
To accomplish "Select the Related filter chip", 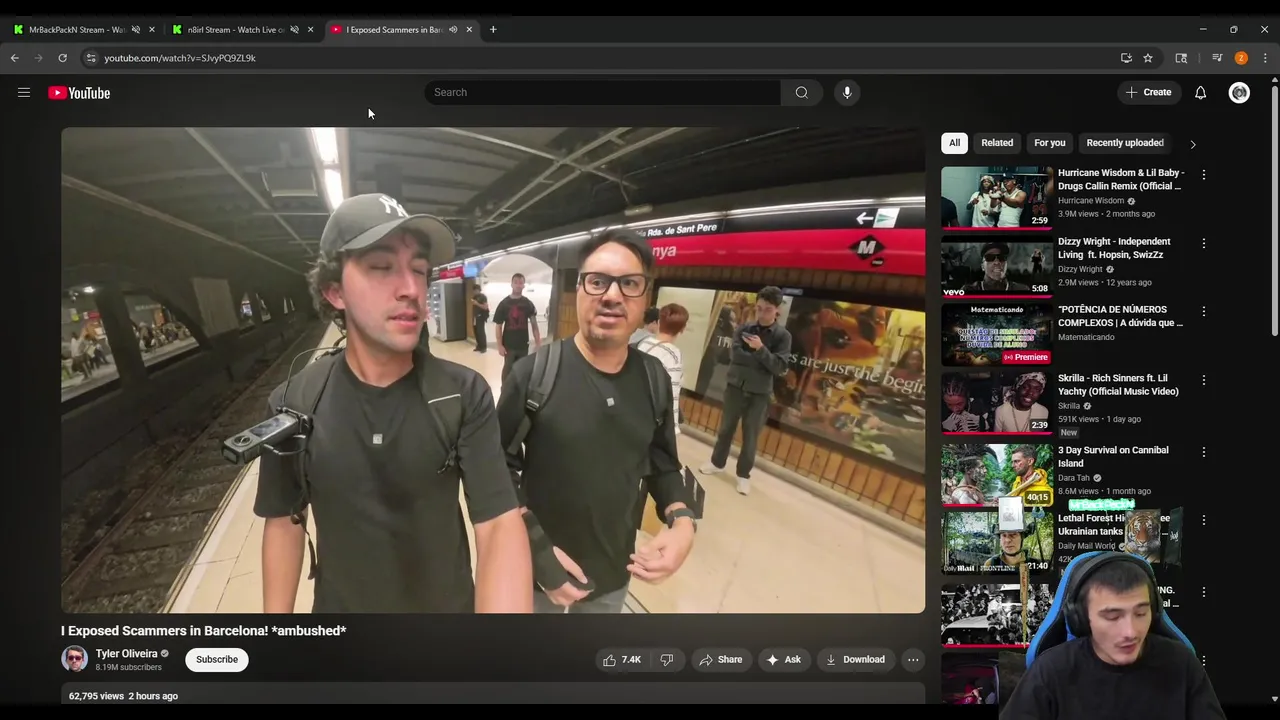I will click(997, 143).
